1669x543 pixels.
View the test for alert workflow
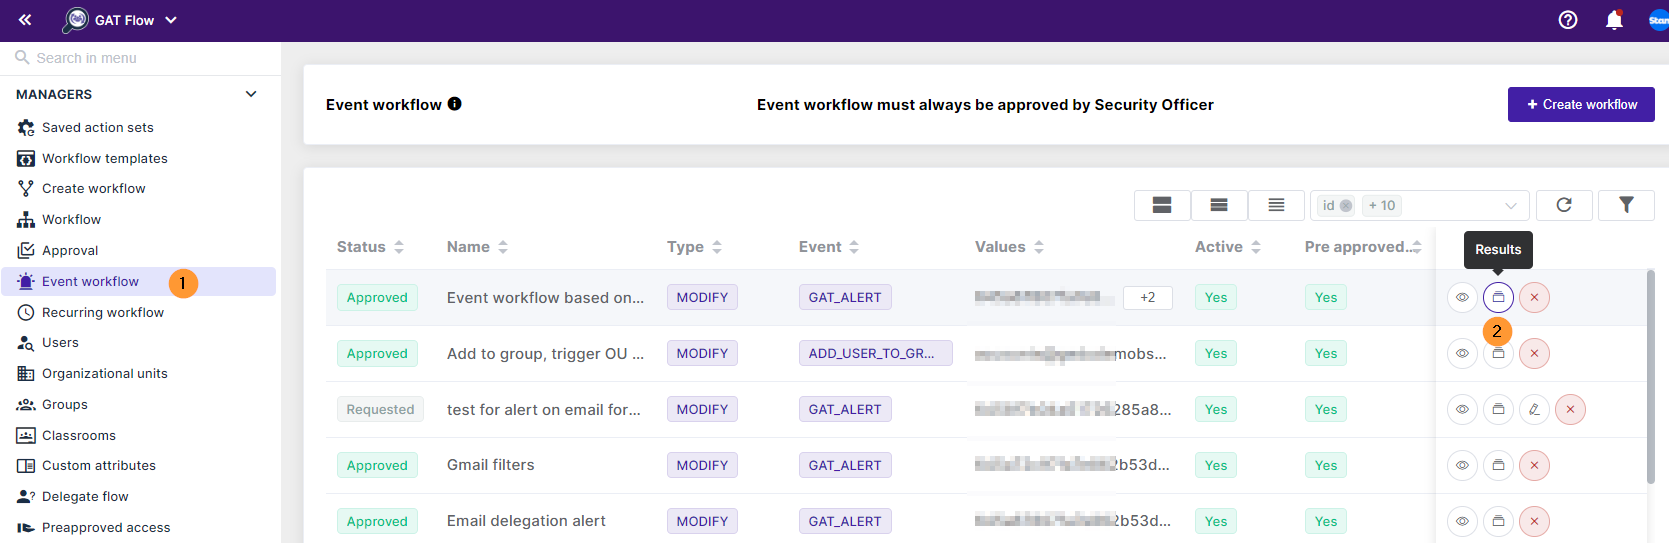click(1462, 409)
